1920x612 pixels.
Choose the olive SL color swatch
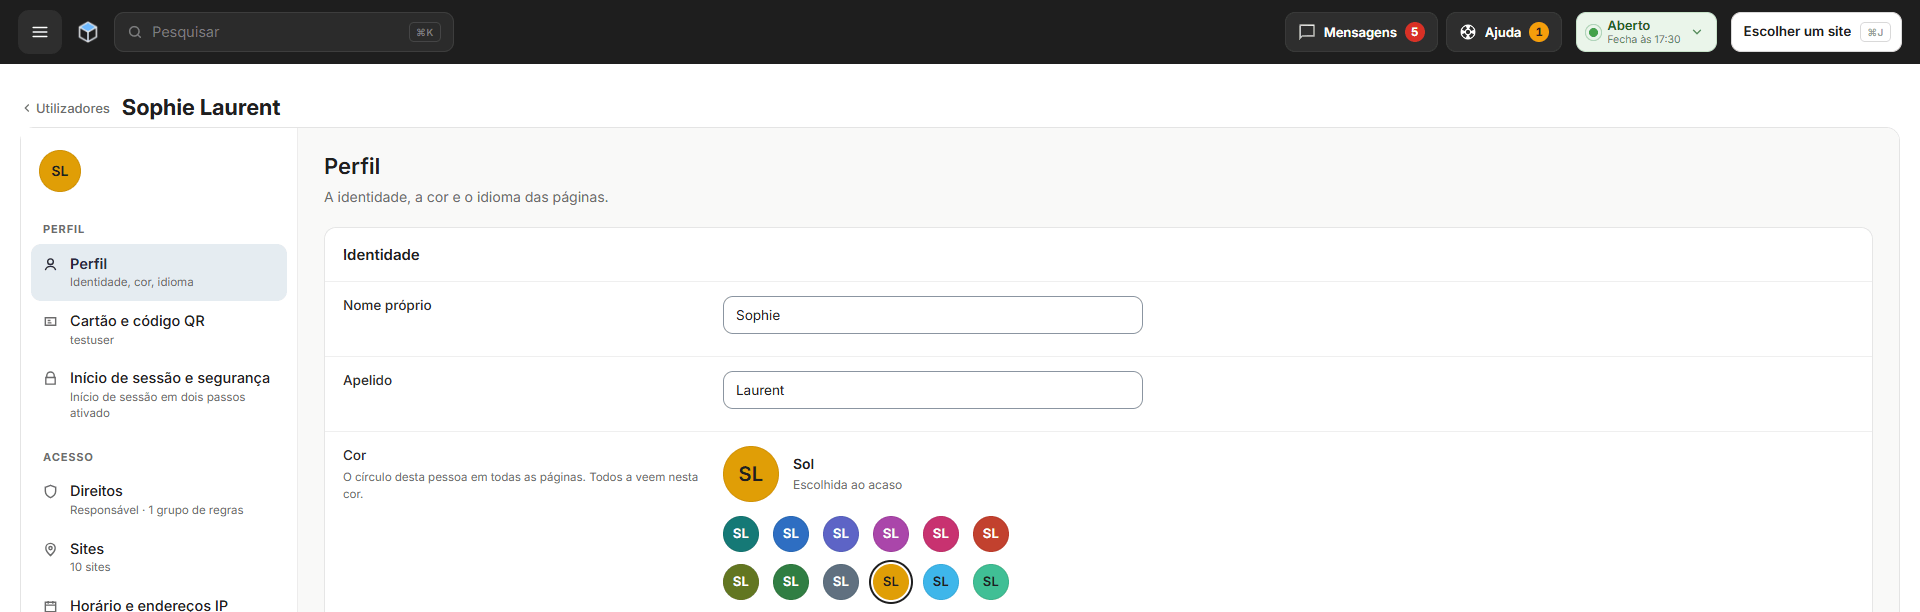(741, 582)
